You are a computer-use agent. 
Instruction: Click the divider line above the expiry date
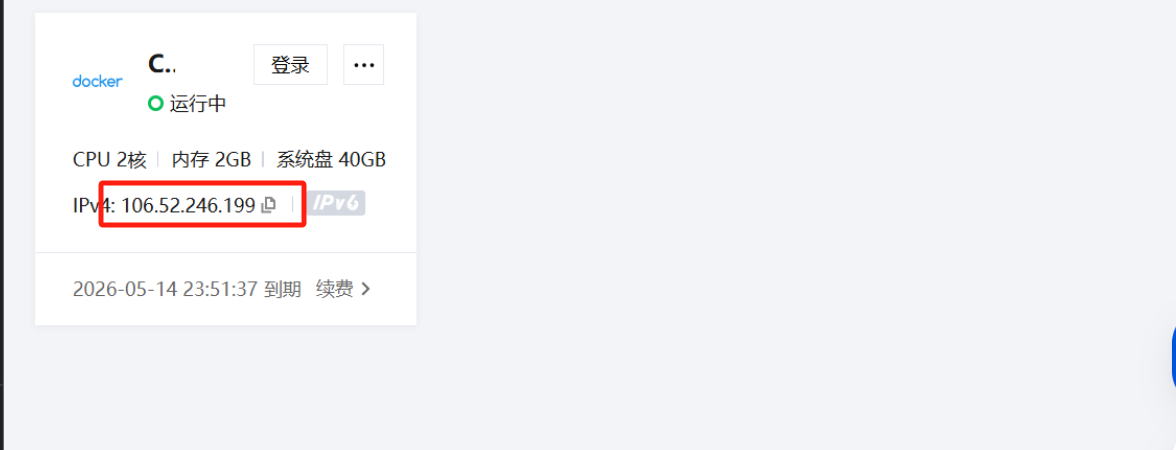pyautogui.click(x=226, y=253)
